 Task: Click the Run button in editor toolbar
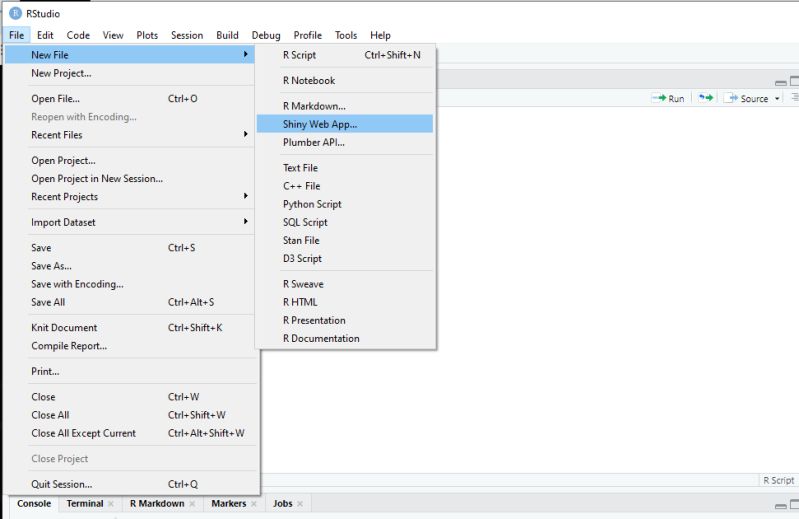click(668, 98)
